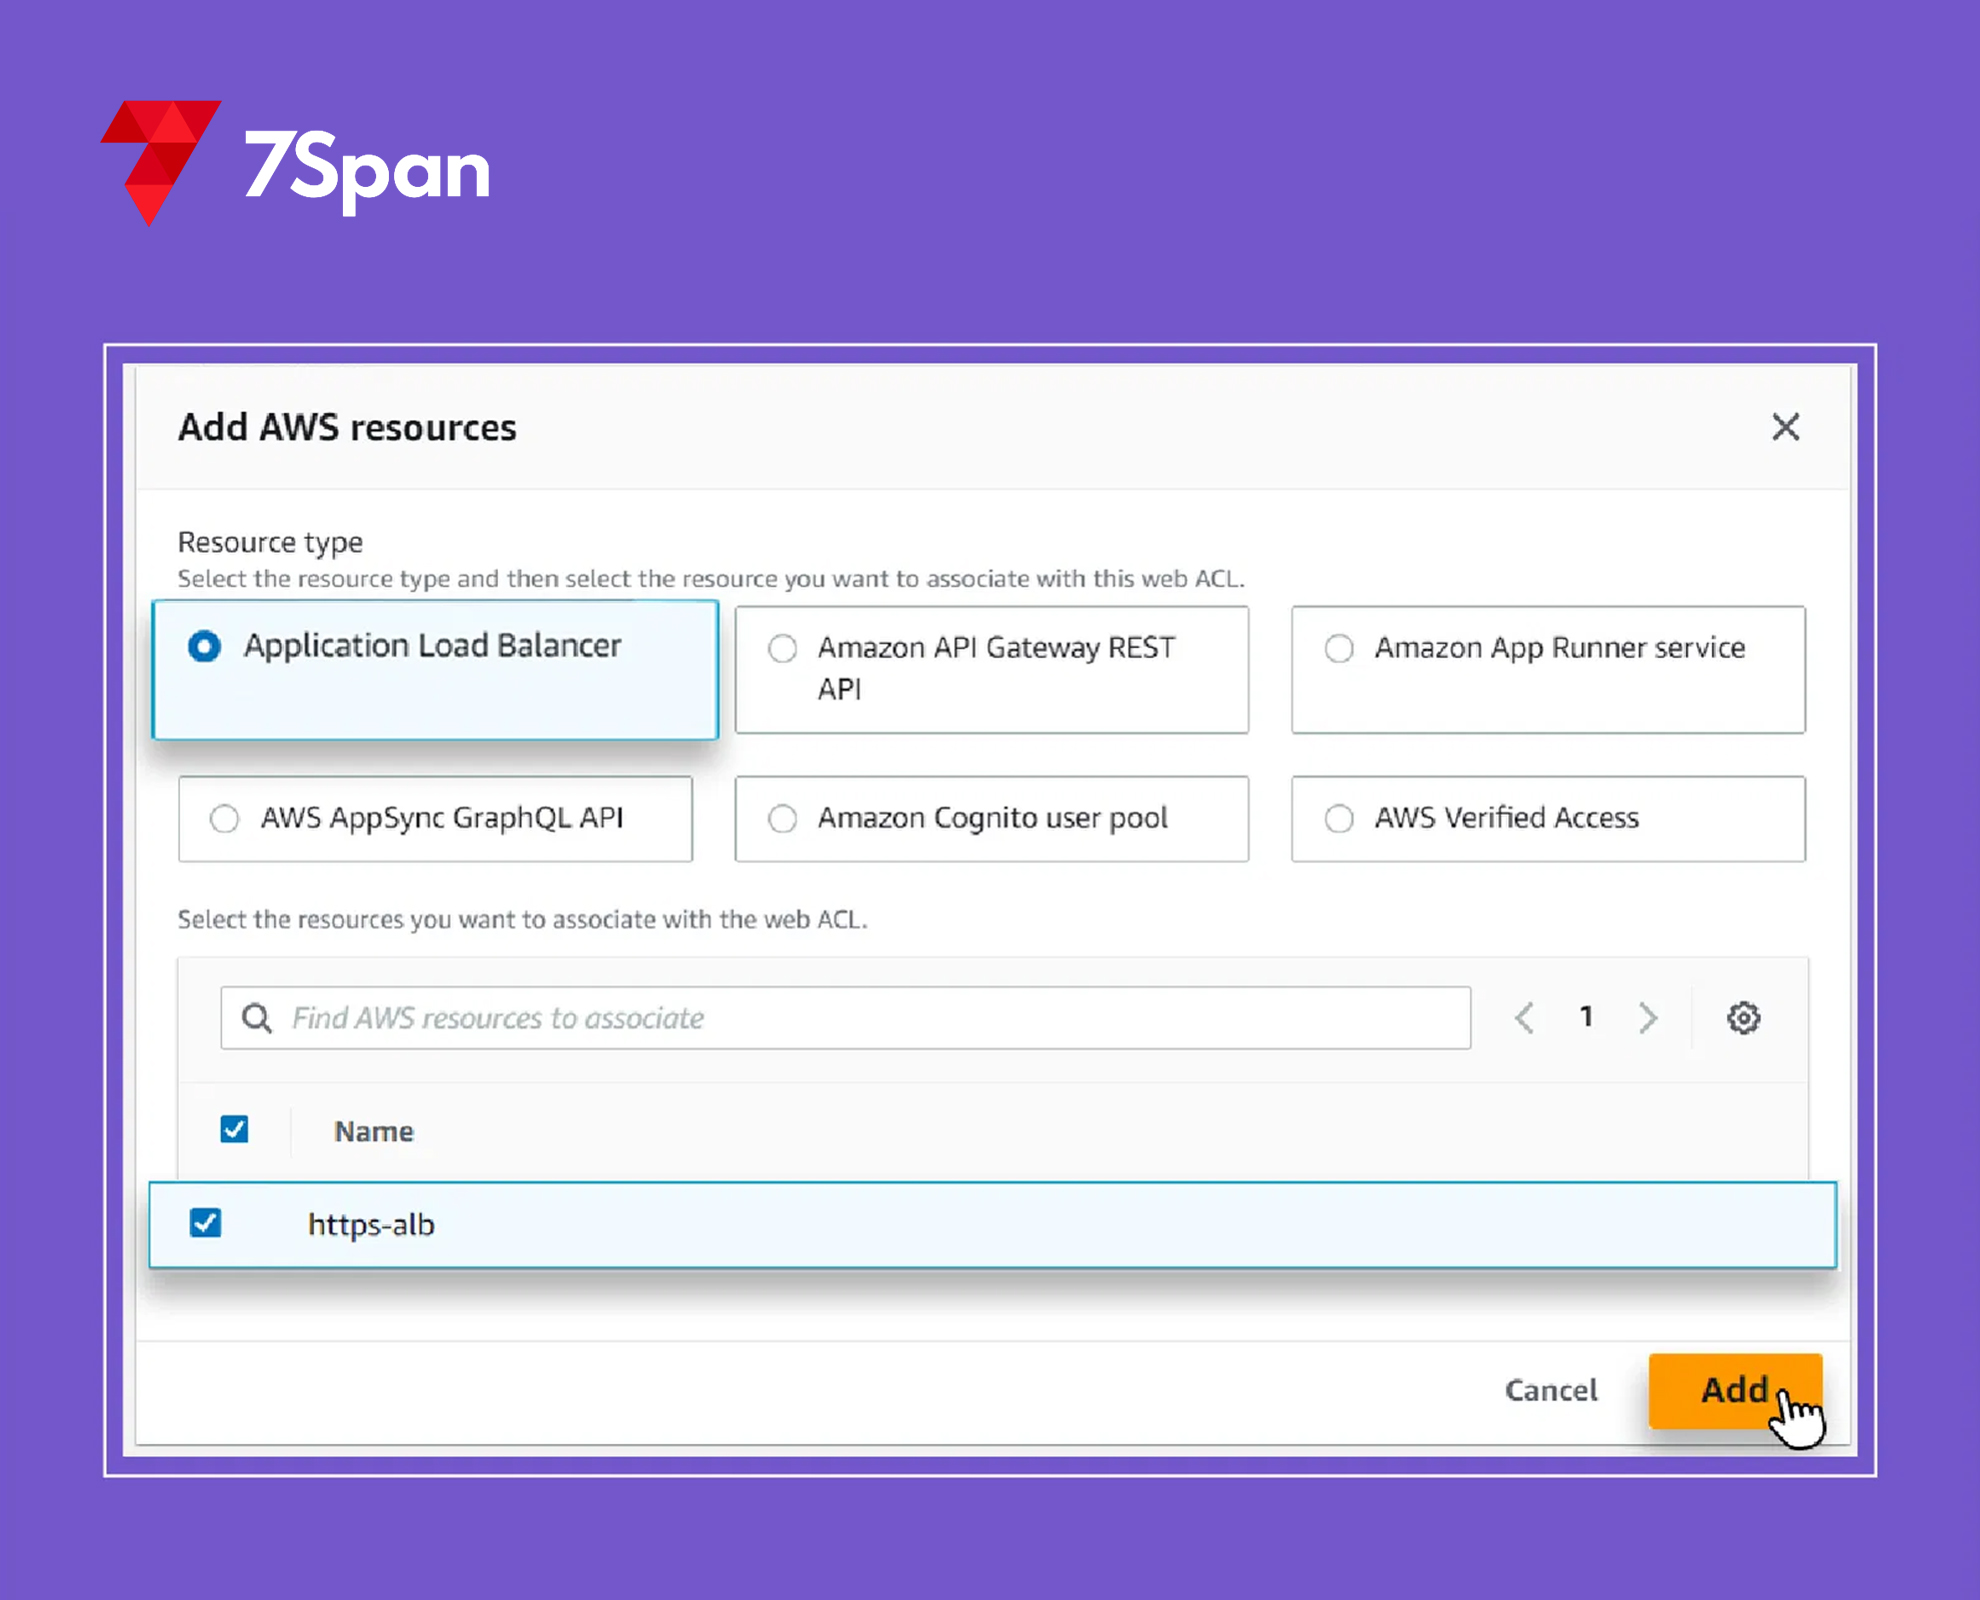Go to previous page of resources
This screenshot has height=1600, width=1980.
(1524, 1018)
